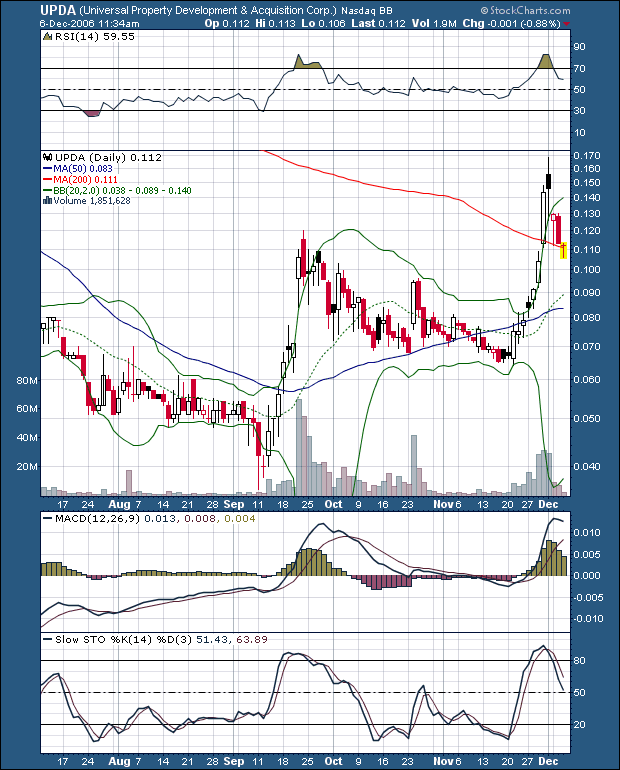This screenshot has height=770, width=620.
Task: Click the Oct label on the price date axis
Action: (333, 504)
